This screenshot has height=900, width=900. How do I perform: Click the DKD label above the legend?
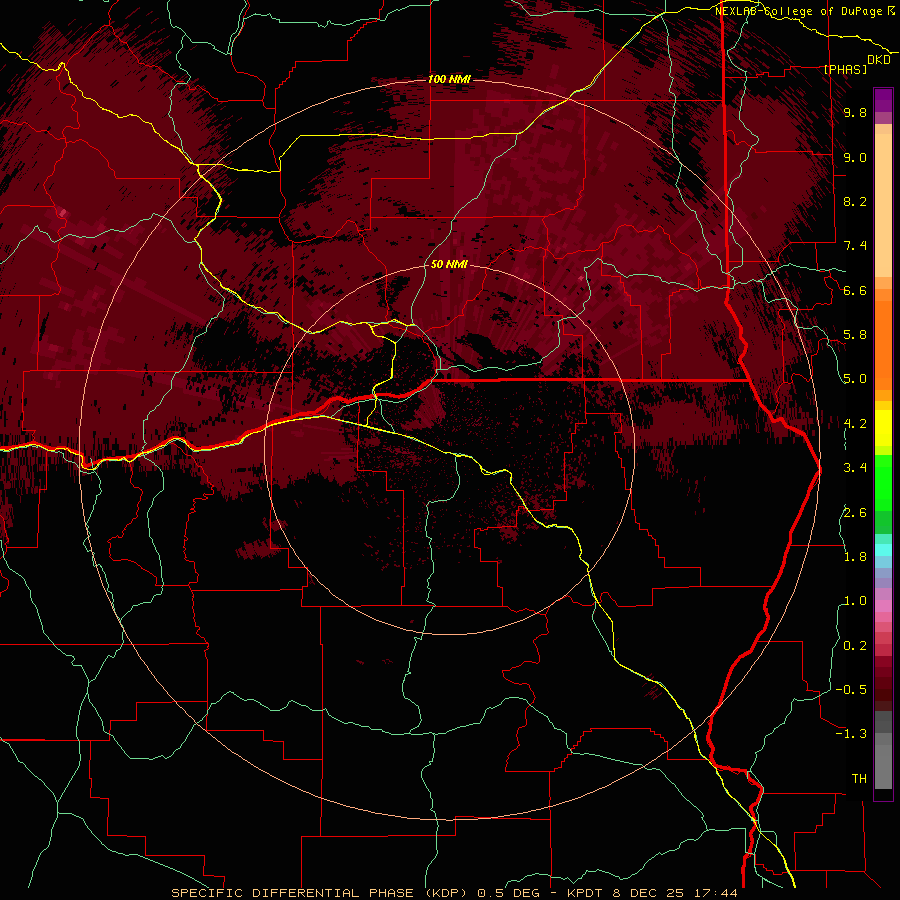coord(879,60)
